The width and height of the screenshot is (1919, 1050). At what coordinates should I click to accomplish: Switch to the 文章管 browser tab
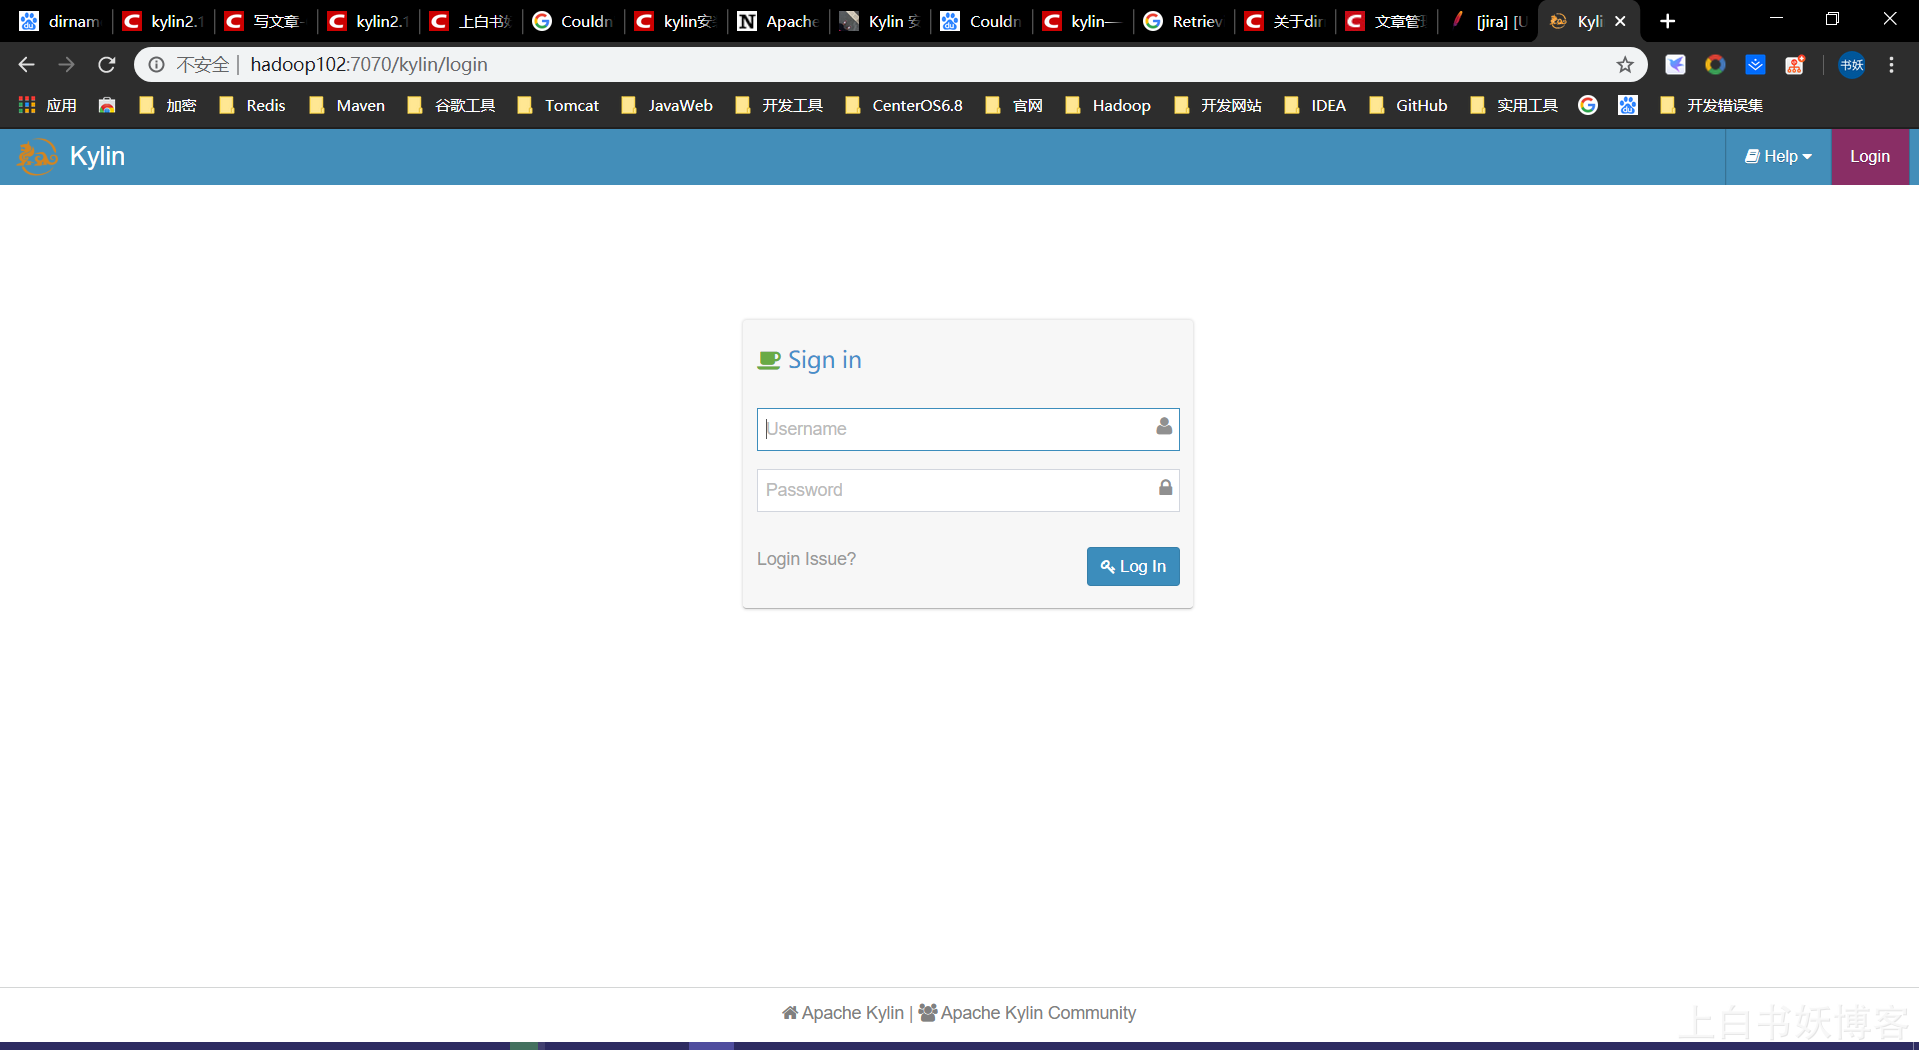pos(1387,21)
